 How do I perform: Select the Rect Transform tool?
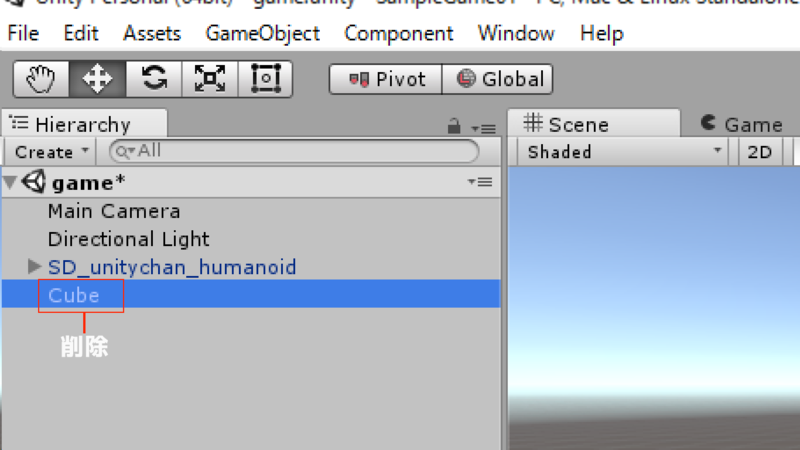(265, 79)
